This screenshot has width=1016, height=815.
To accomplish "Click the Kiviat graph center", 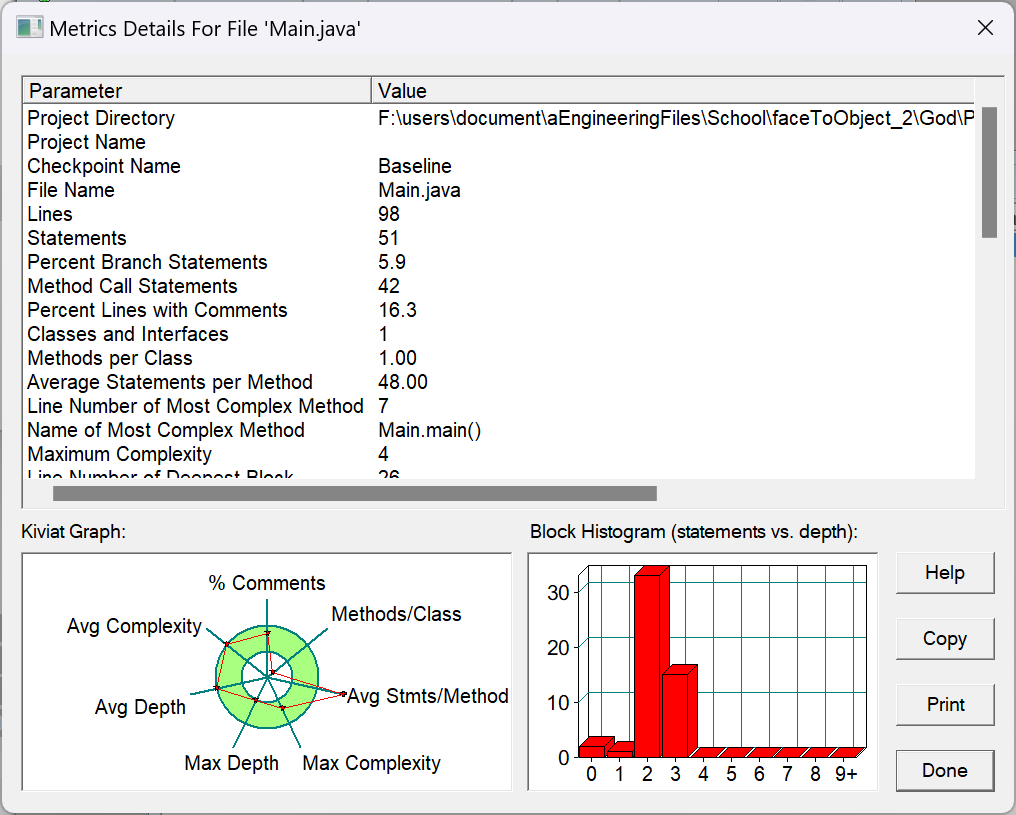I will point(267,676).
